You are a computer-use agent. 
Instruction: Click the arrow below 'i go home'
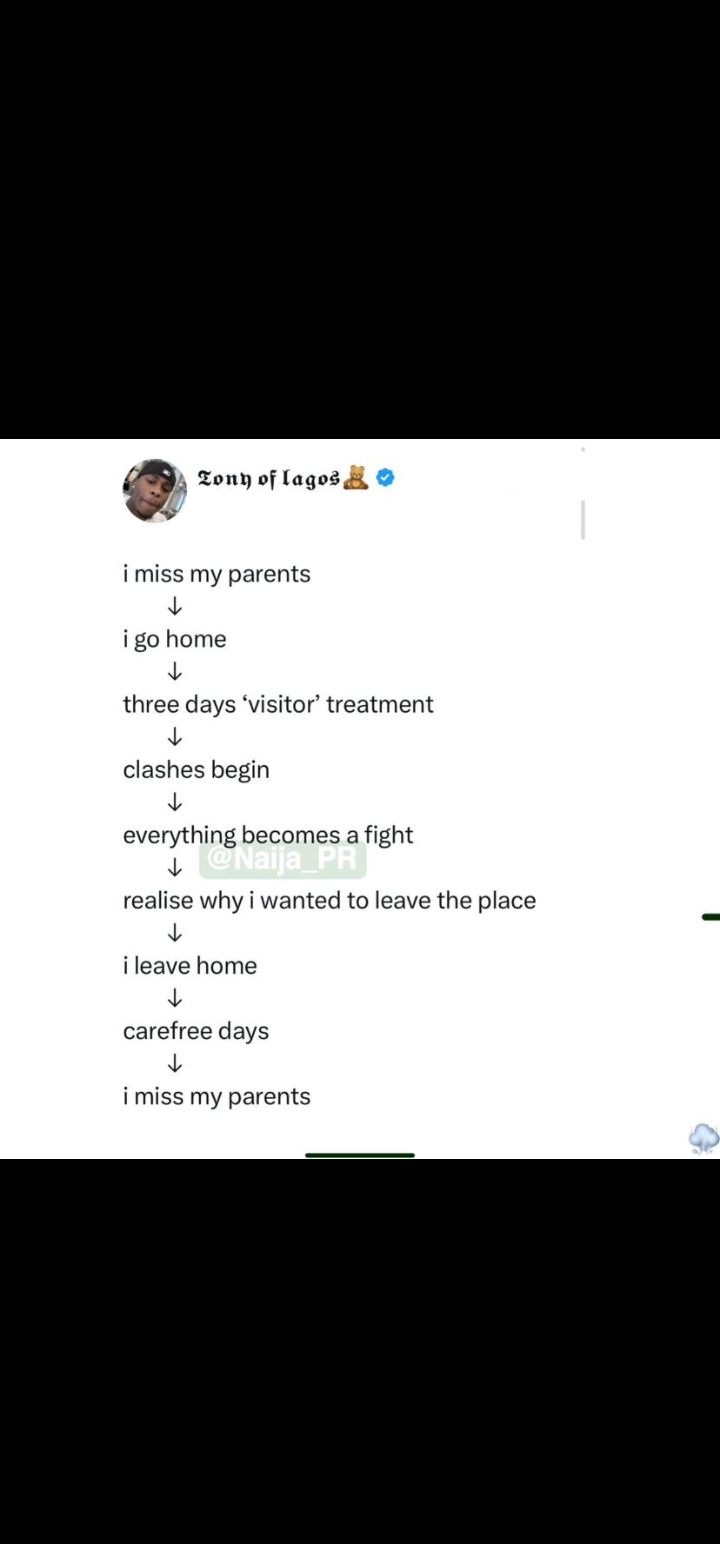(175, 672)
